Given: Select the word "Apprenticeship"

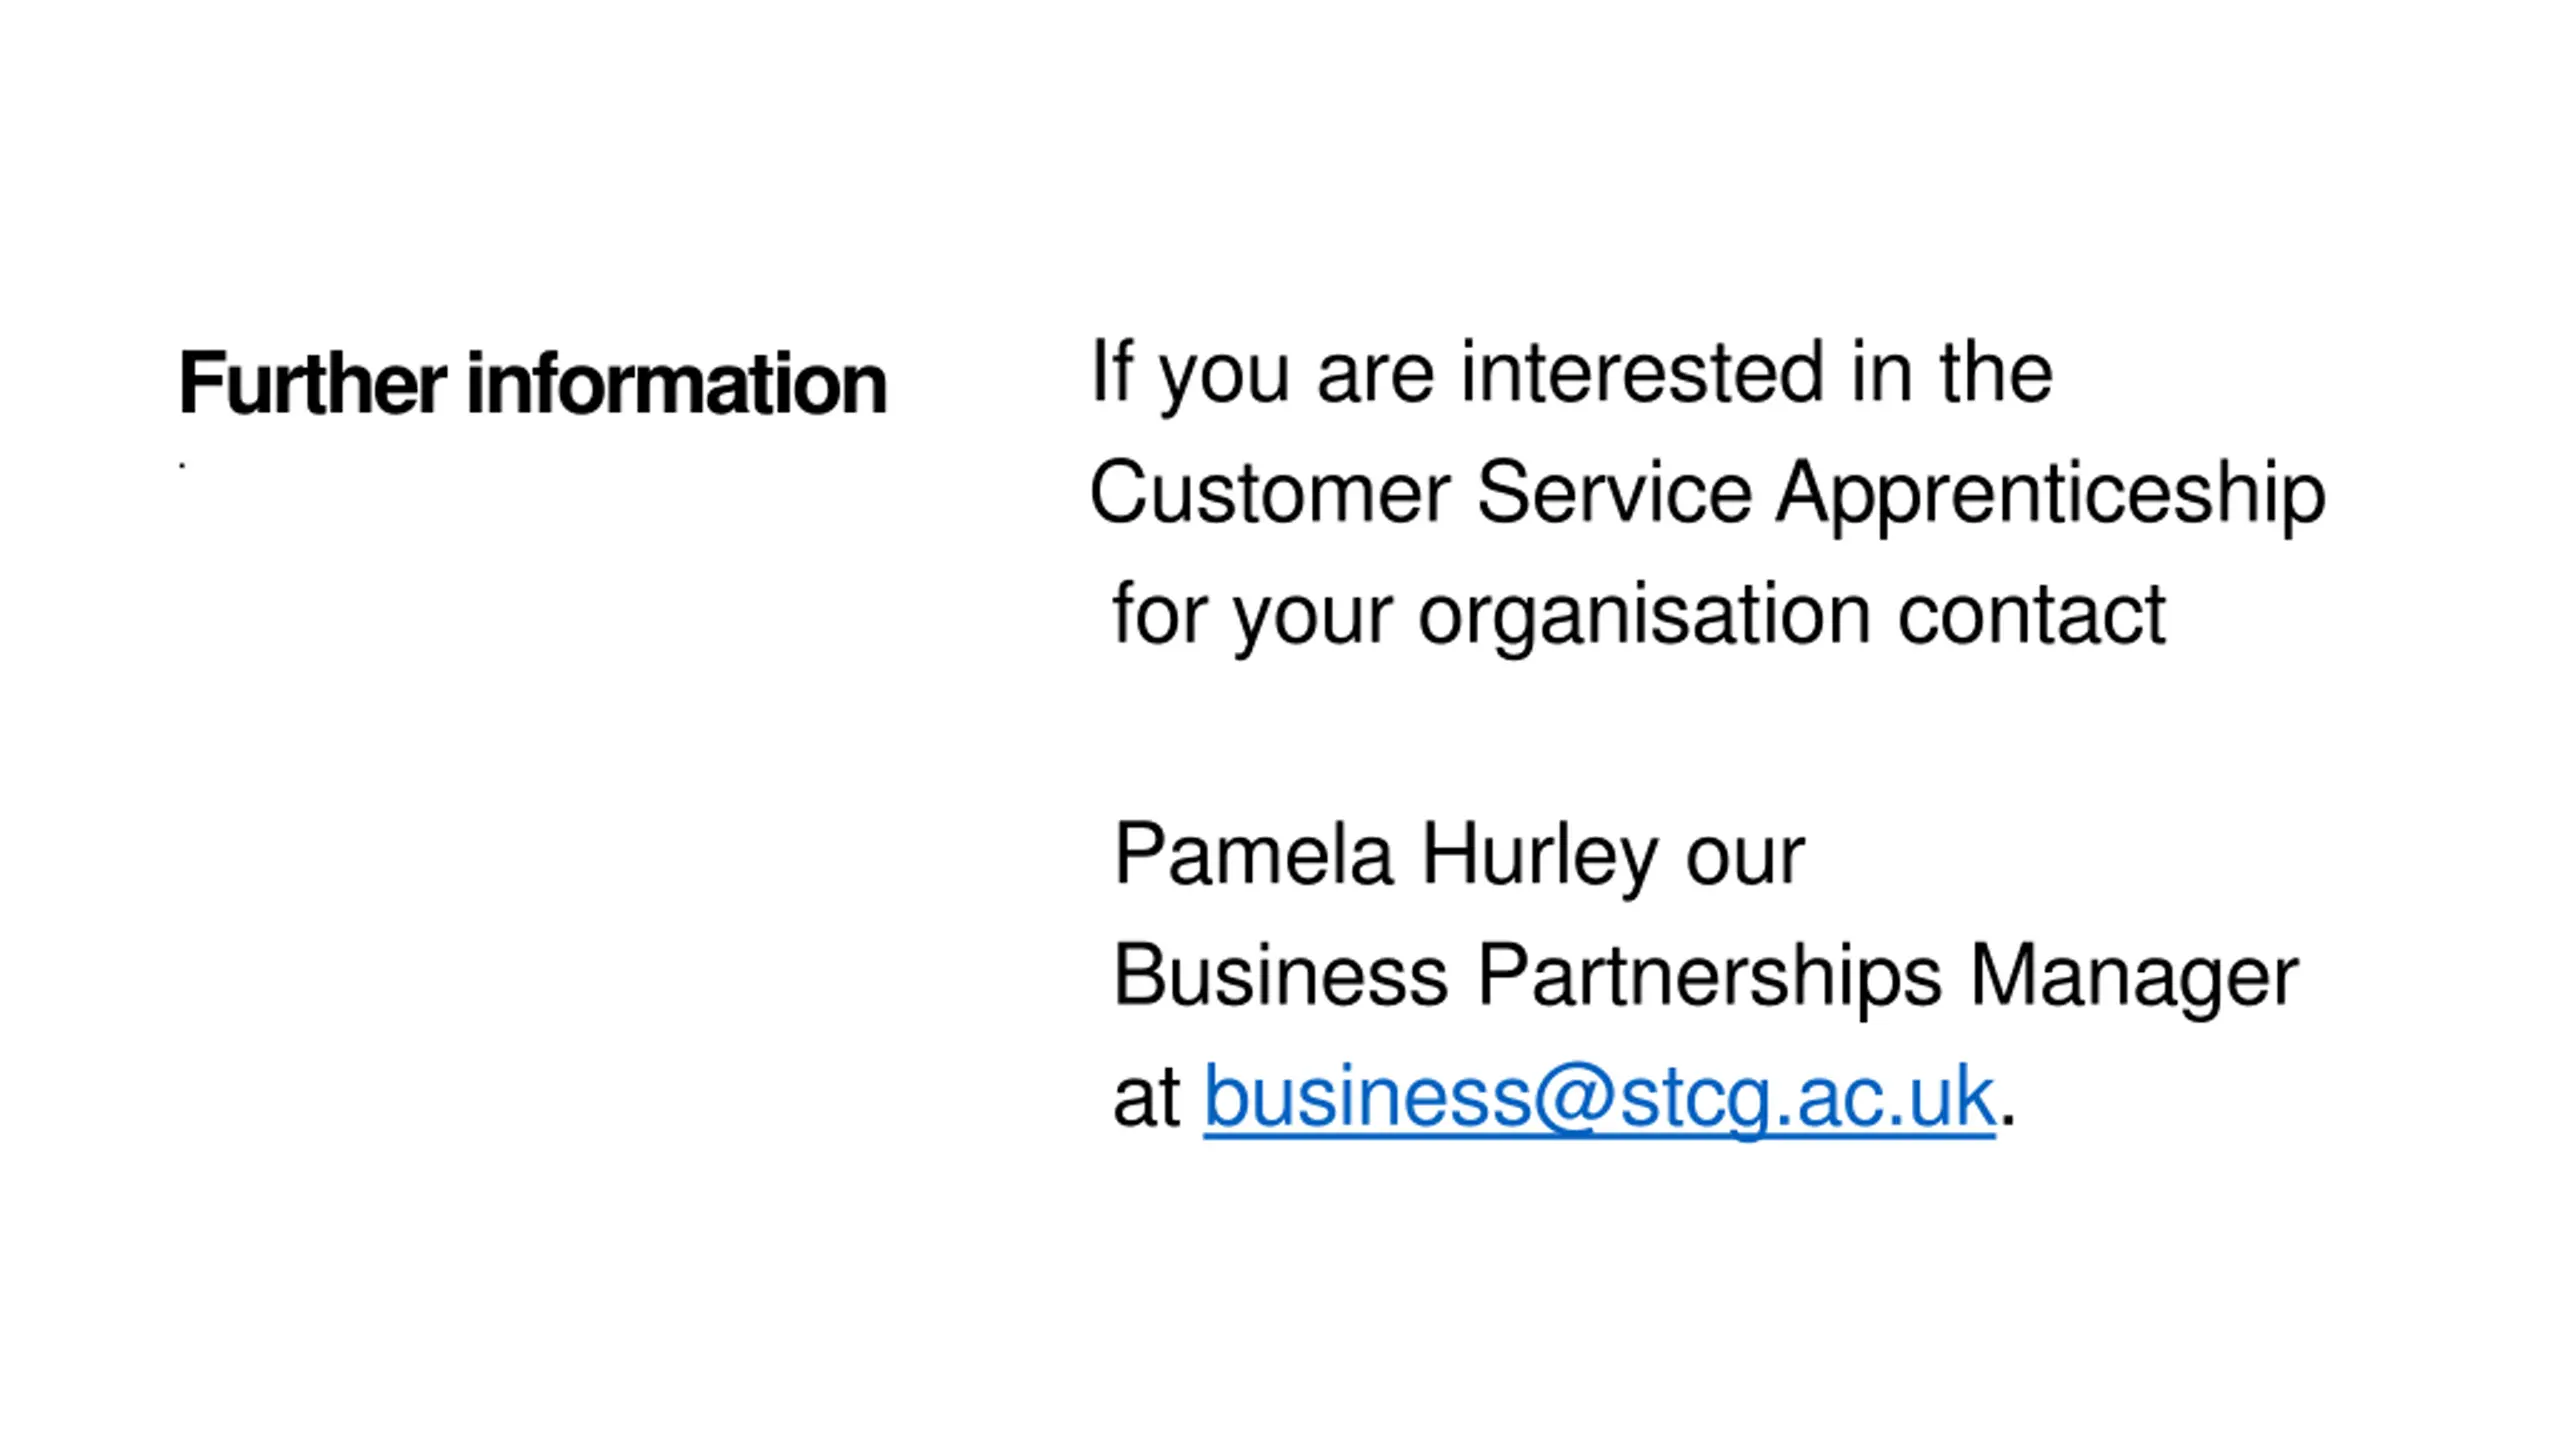Looking at the screenshot, I should pos(2050,492).
